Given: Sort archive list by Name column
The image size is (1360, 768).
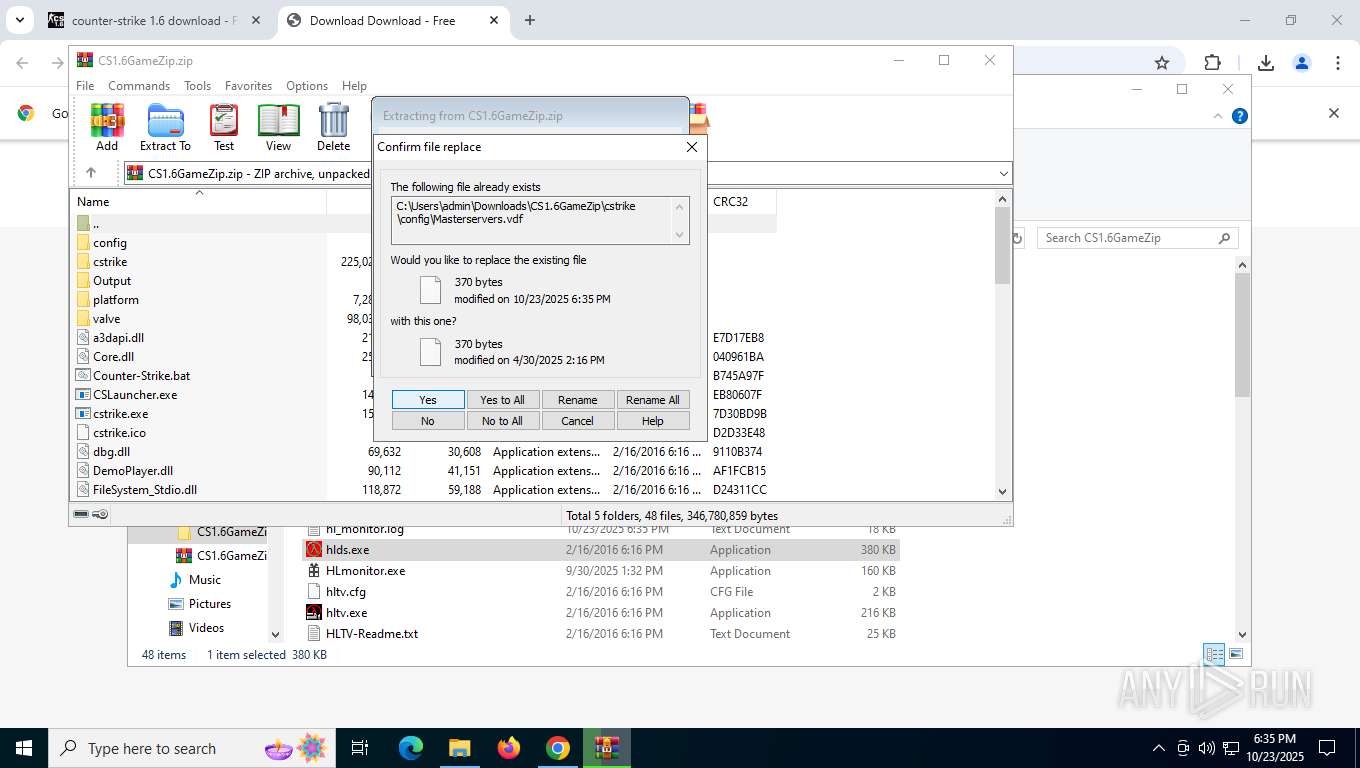Looking at the screenshot, I should tap(200, 202).
